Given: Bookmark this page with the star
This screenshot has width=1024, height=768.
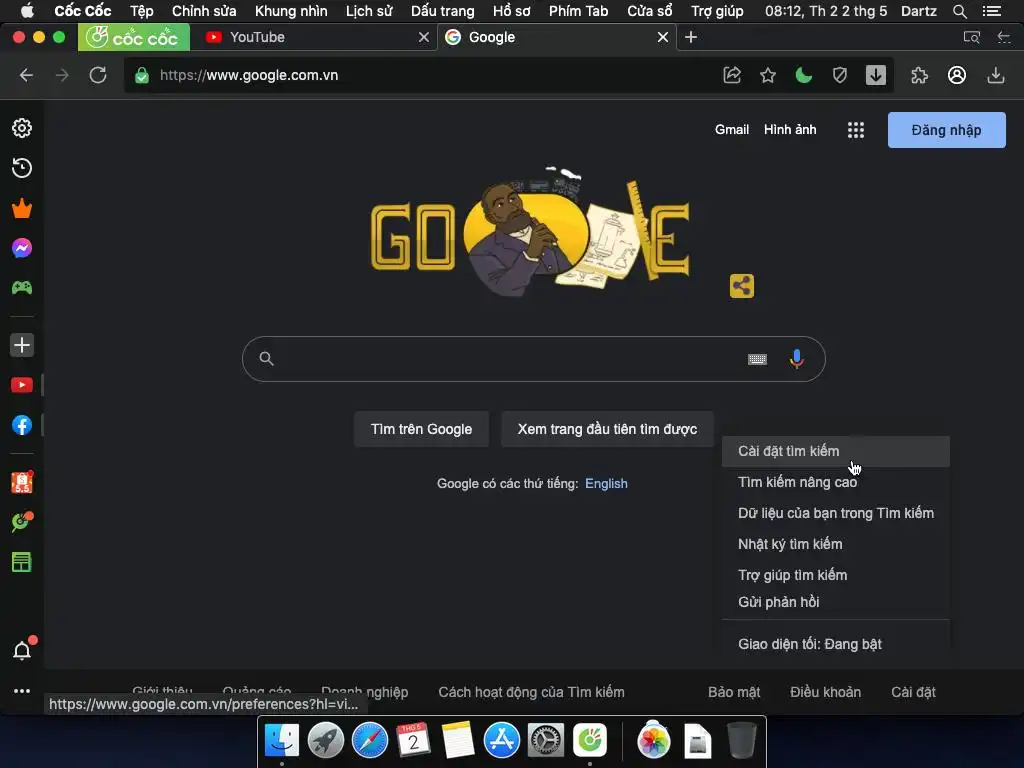Looking at the screenshot, I should [768, 75].
